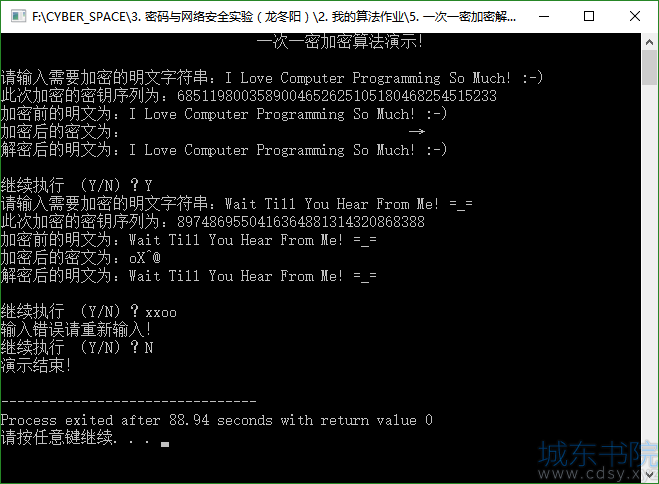Click the title bar file path text
This screenshot has height=484, width=659.
pyautogui.click(x=274, y=16)
